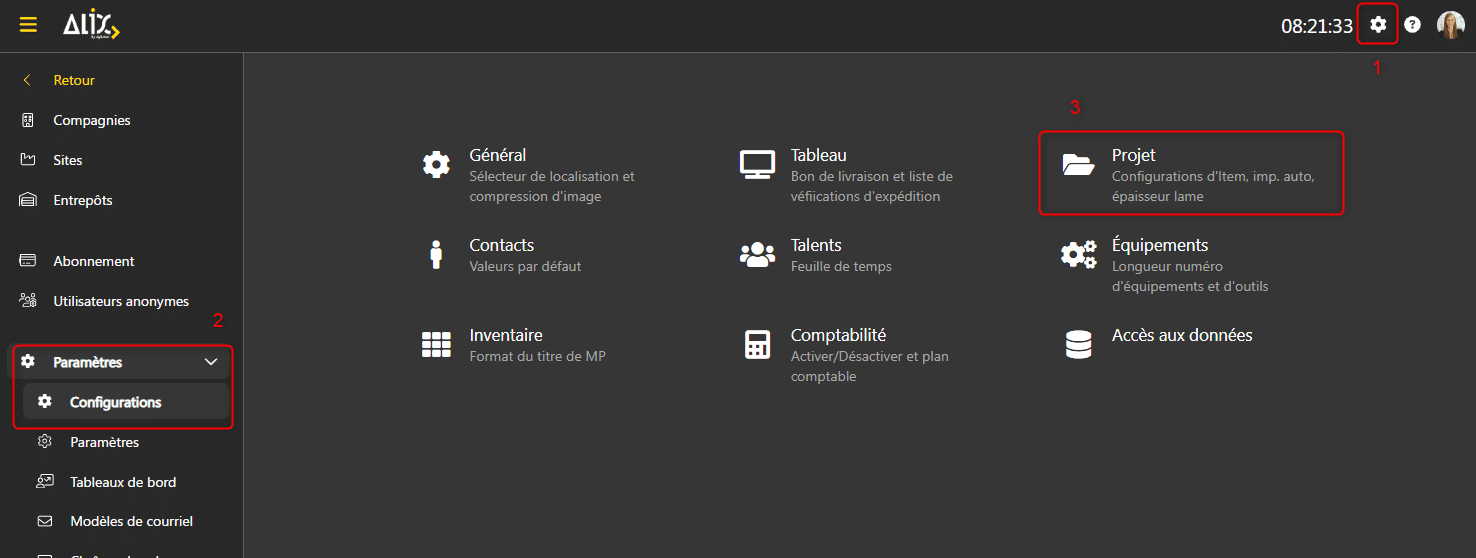Click the settings gear in top bar
This screenshot has height=558, width=1476.
point(1378,25)
